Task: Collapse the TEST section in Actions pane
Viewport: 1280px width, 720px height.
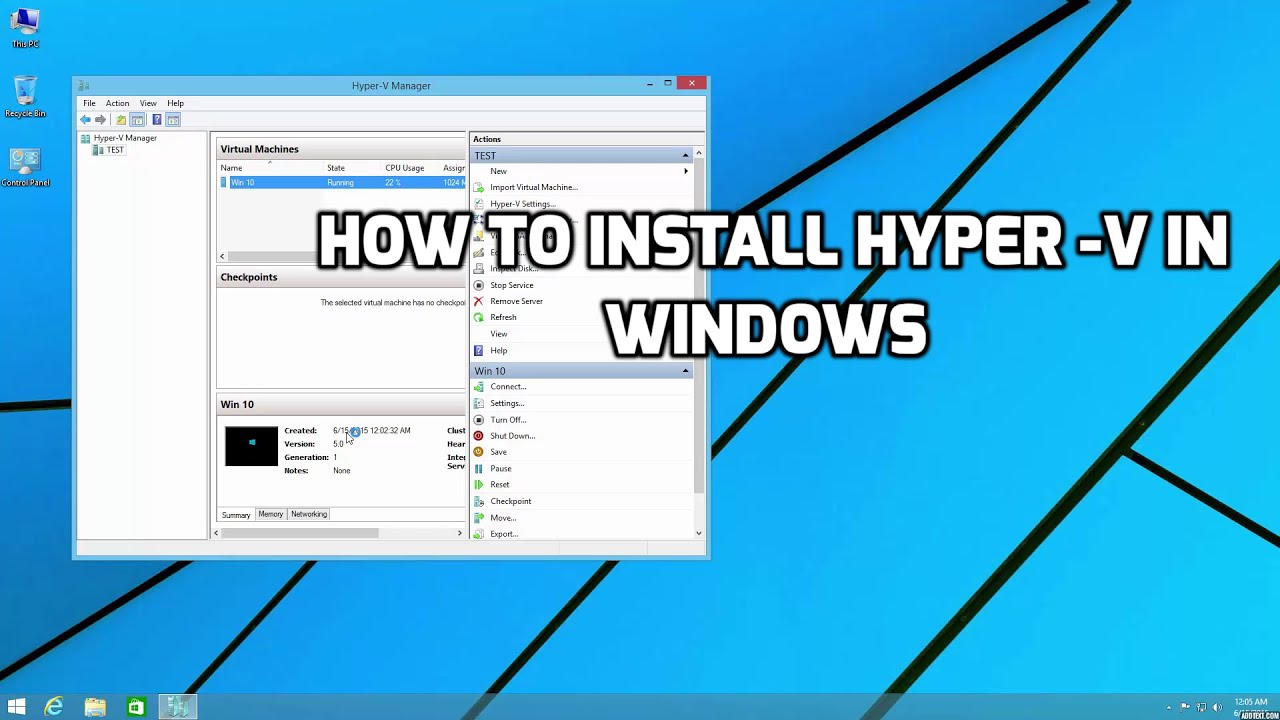Action: tap(685, 155)
